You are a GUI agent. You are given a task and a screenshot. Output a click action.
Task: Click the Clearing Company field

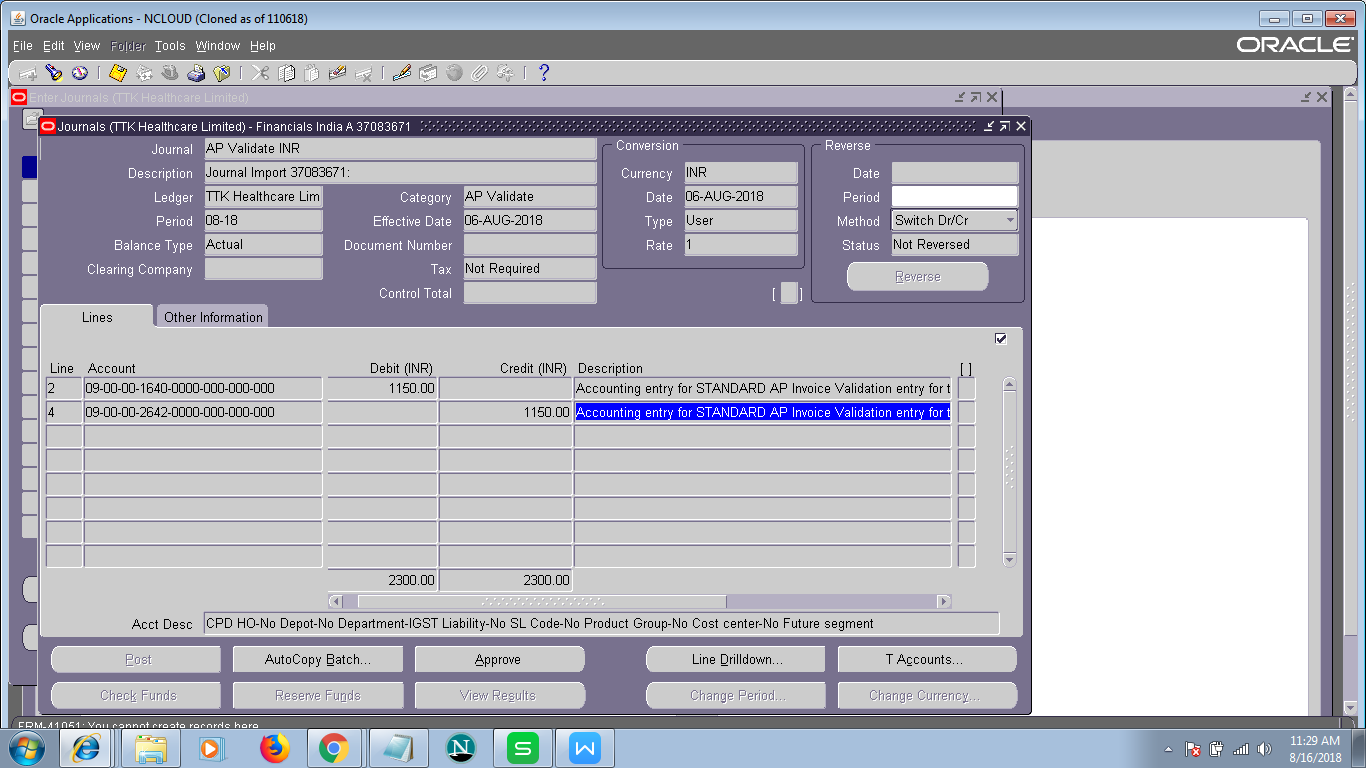pos(264,269)
